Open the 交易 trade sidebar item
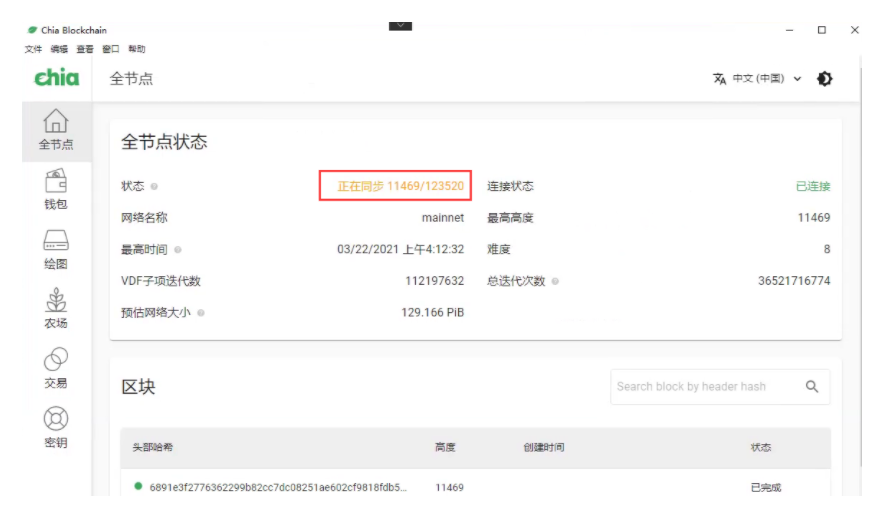 coord(56,369)
